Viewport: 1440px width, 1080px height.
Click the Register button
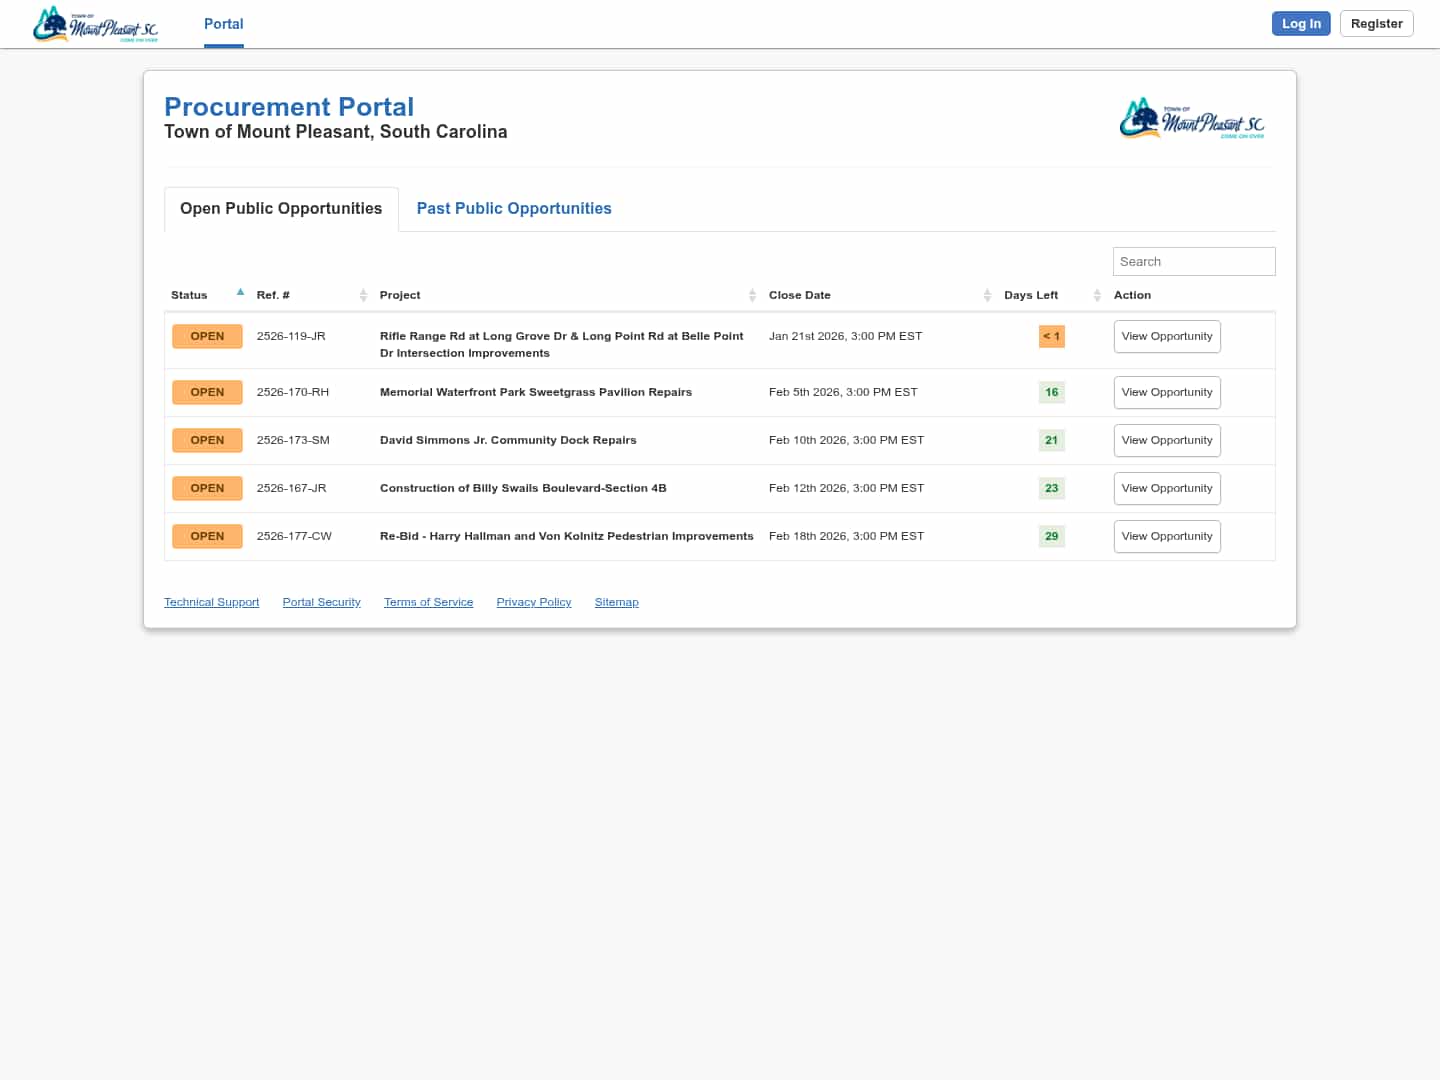pyautogui.click(x=1376, y=24)
